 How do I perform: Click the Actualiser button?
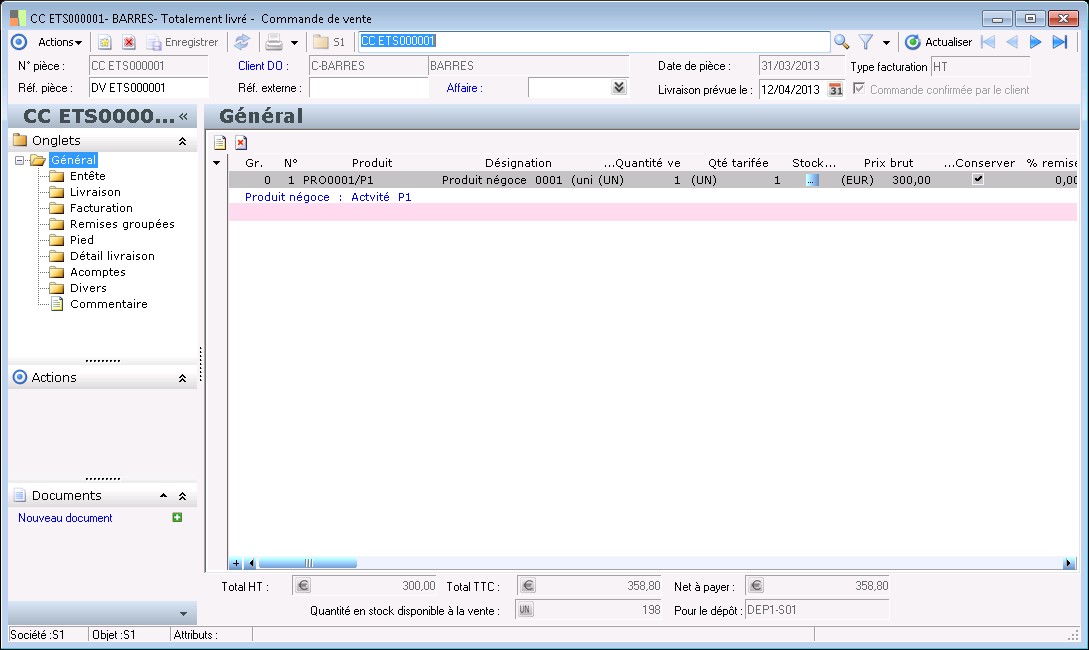938,42
